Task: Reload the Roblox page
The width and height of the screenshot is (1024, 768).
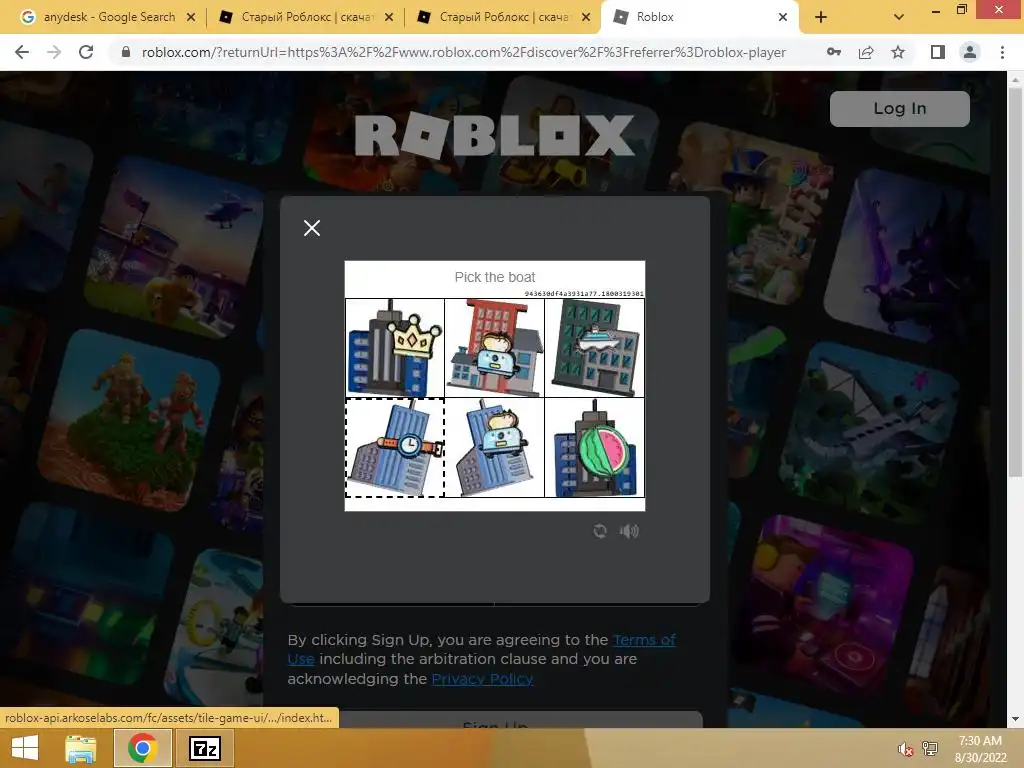Action: (86, 52)
